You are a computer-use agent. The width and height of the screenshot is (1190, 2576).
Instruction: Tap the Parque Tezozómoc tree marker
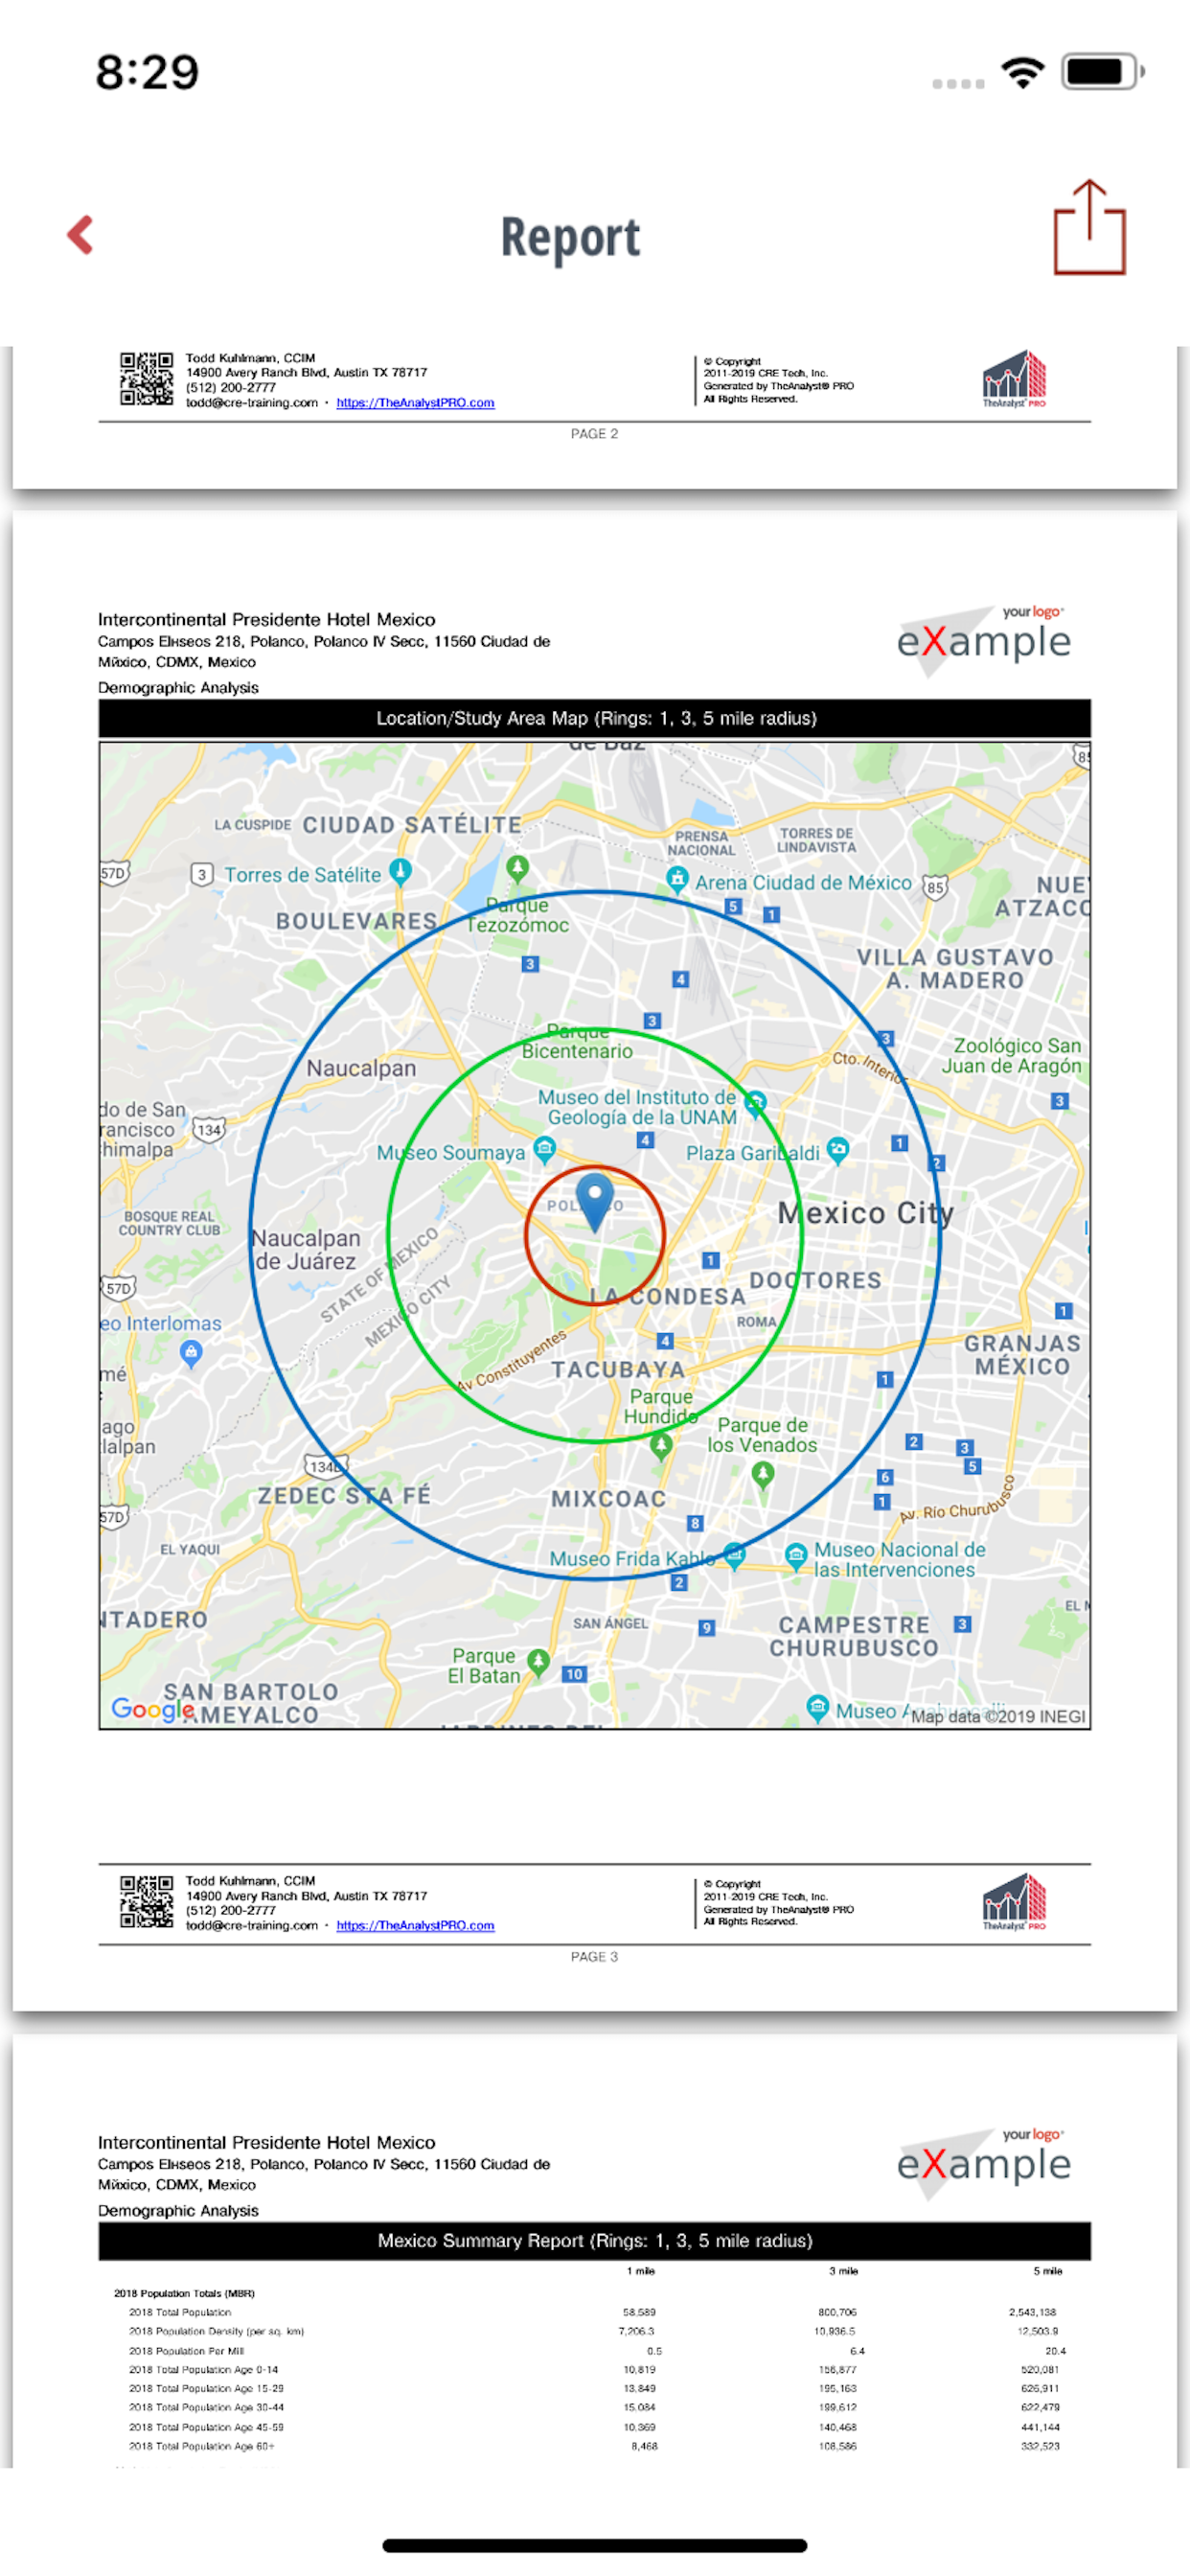pos(517,868)
